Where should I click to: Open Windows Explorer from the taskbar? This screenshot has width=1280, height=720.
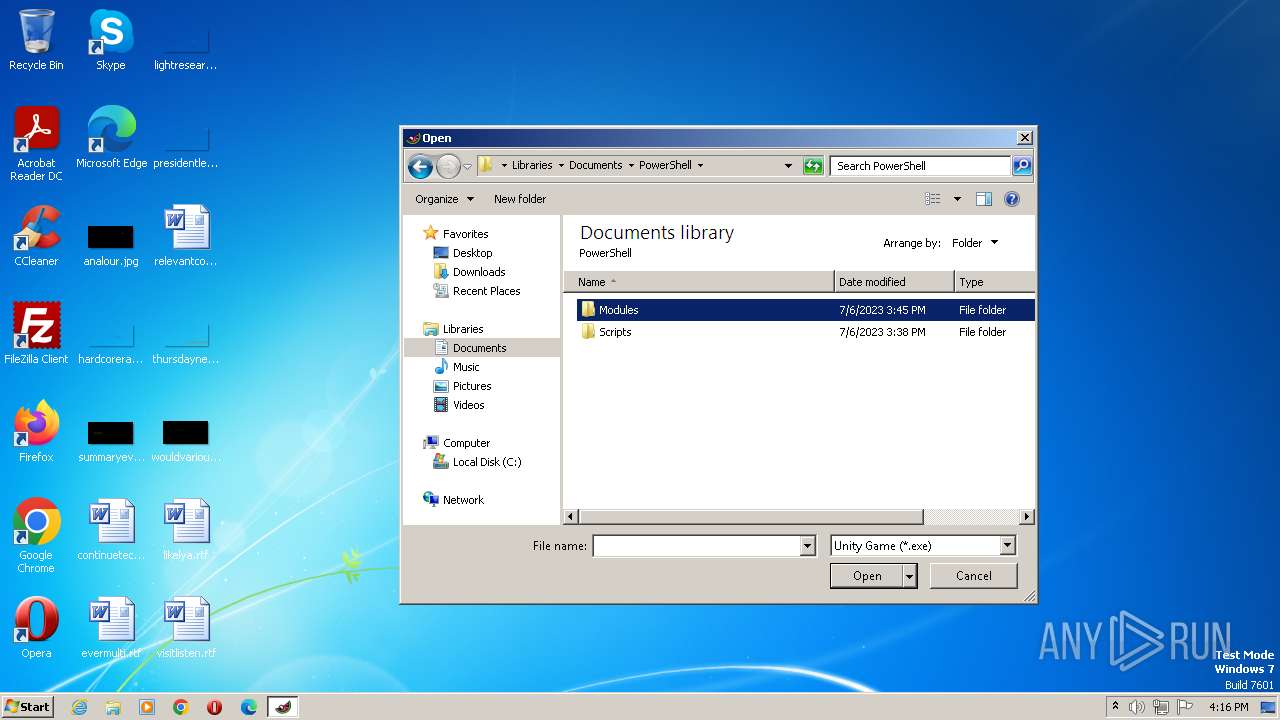click(x=113, y=707)
